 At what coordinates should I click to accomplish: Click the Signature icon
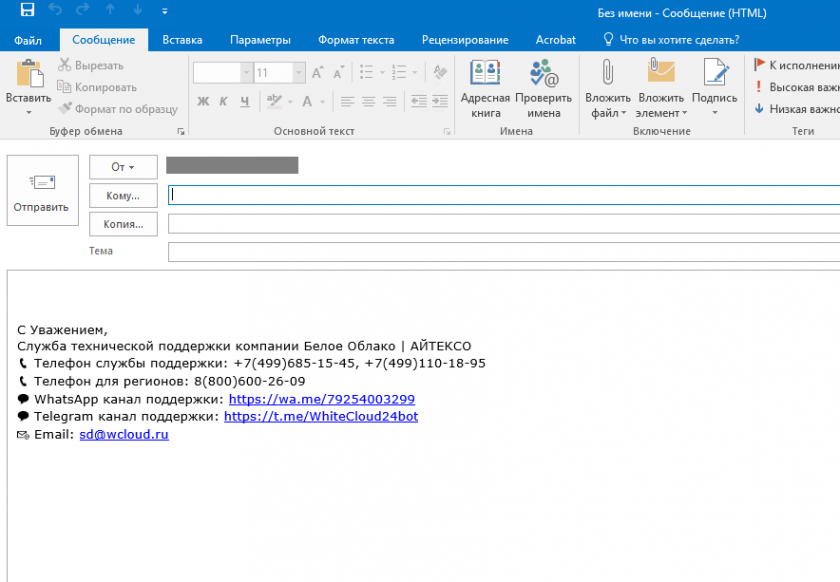(714, 74)
